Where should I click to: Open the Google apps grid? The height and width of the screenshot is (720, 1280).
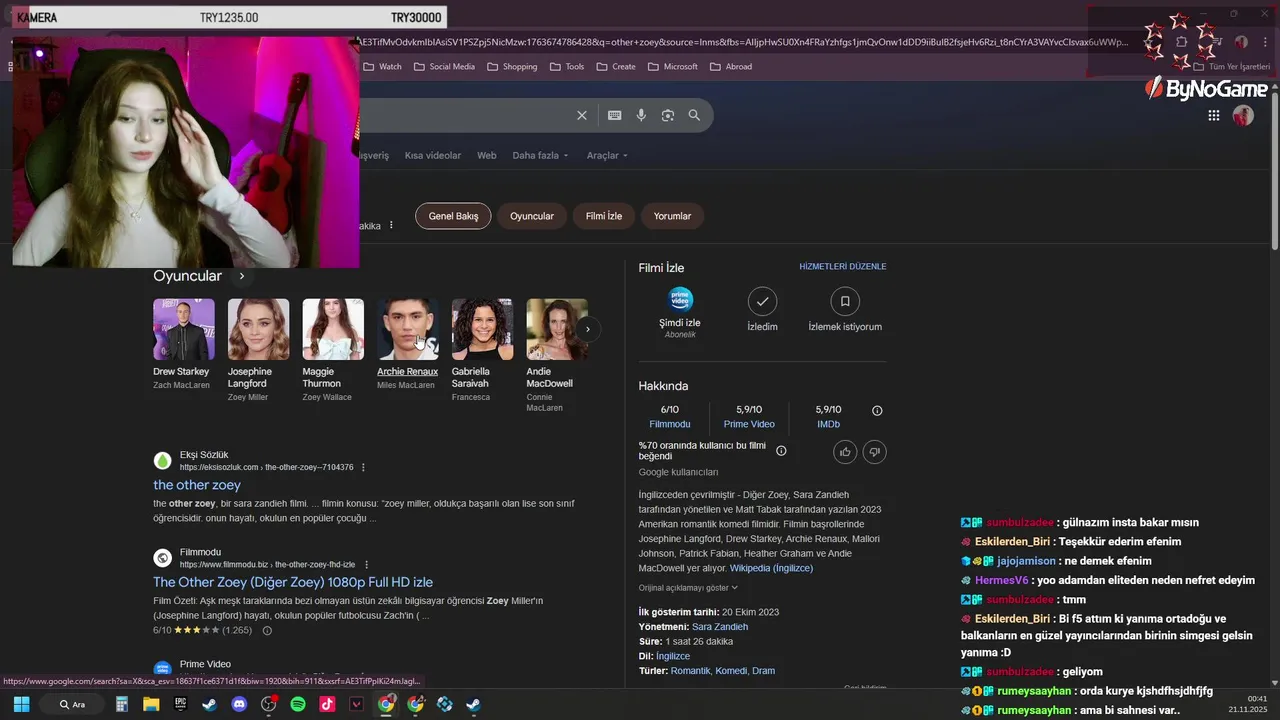point(1214,115)
